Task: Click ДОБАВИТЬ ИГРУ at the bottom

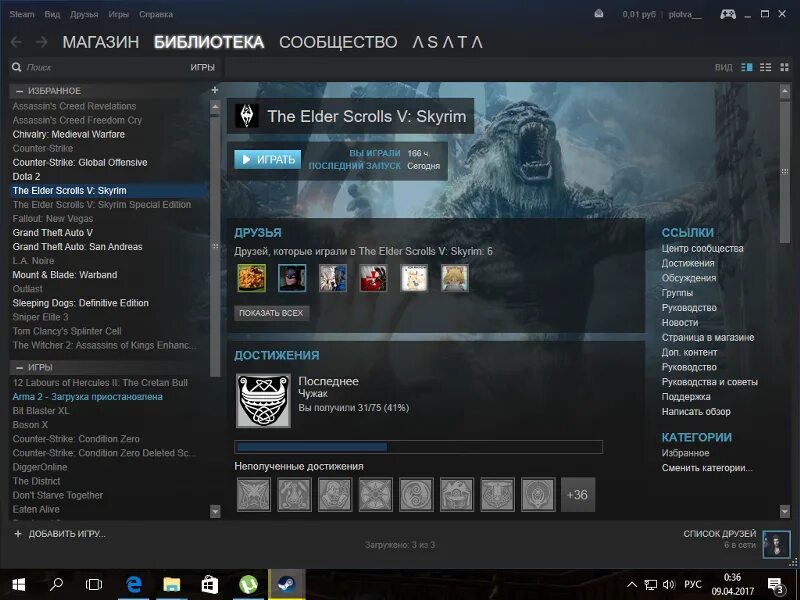Action: coord(60,534)
